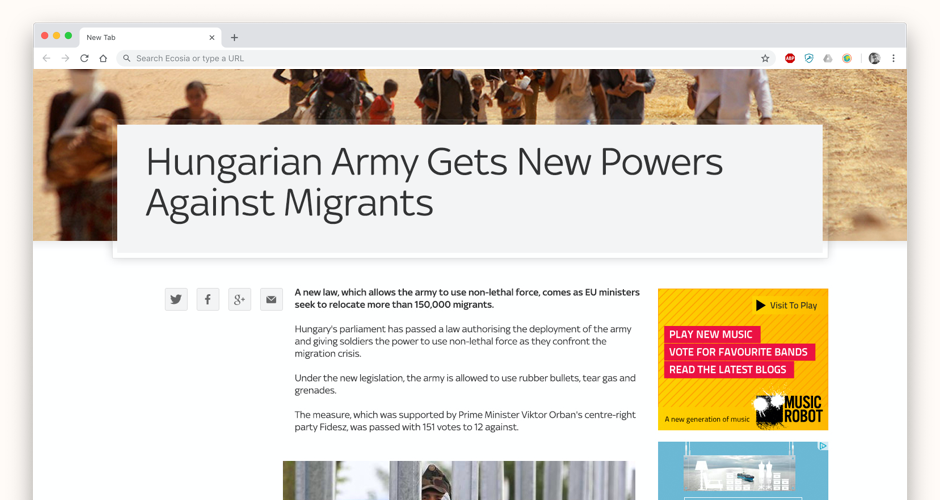
Task: Open the Chrome three-dot menu
Action: (893, 58)
